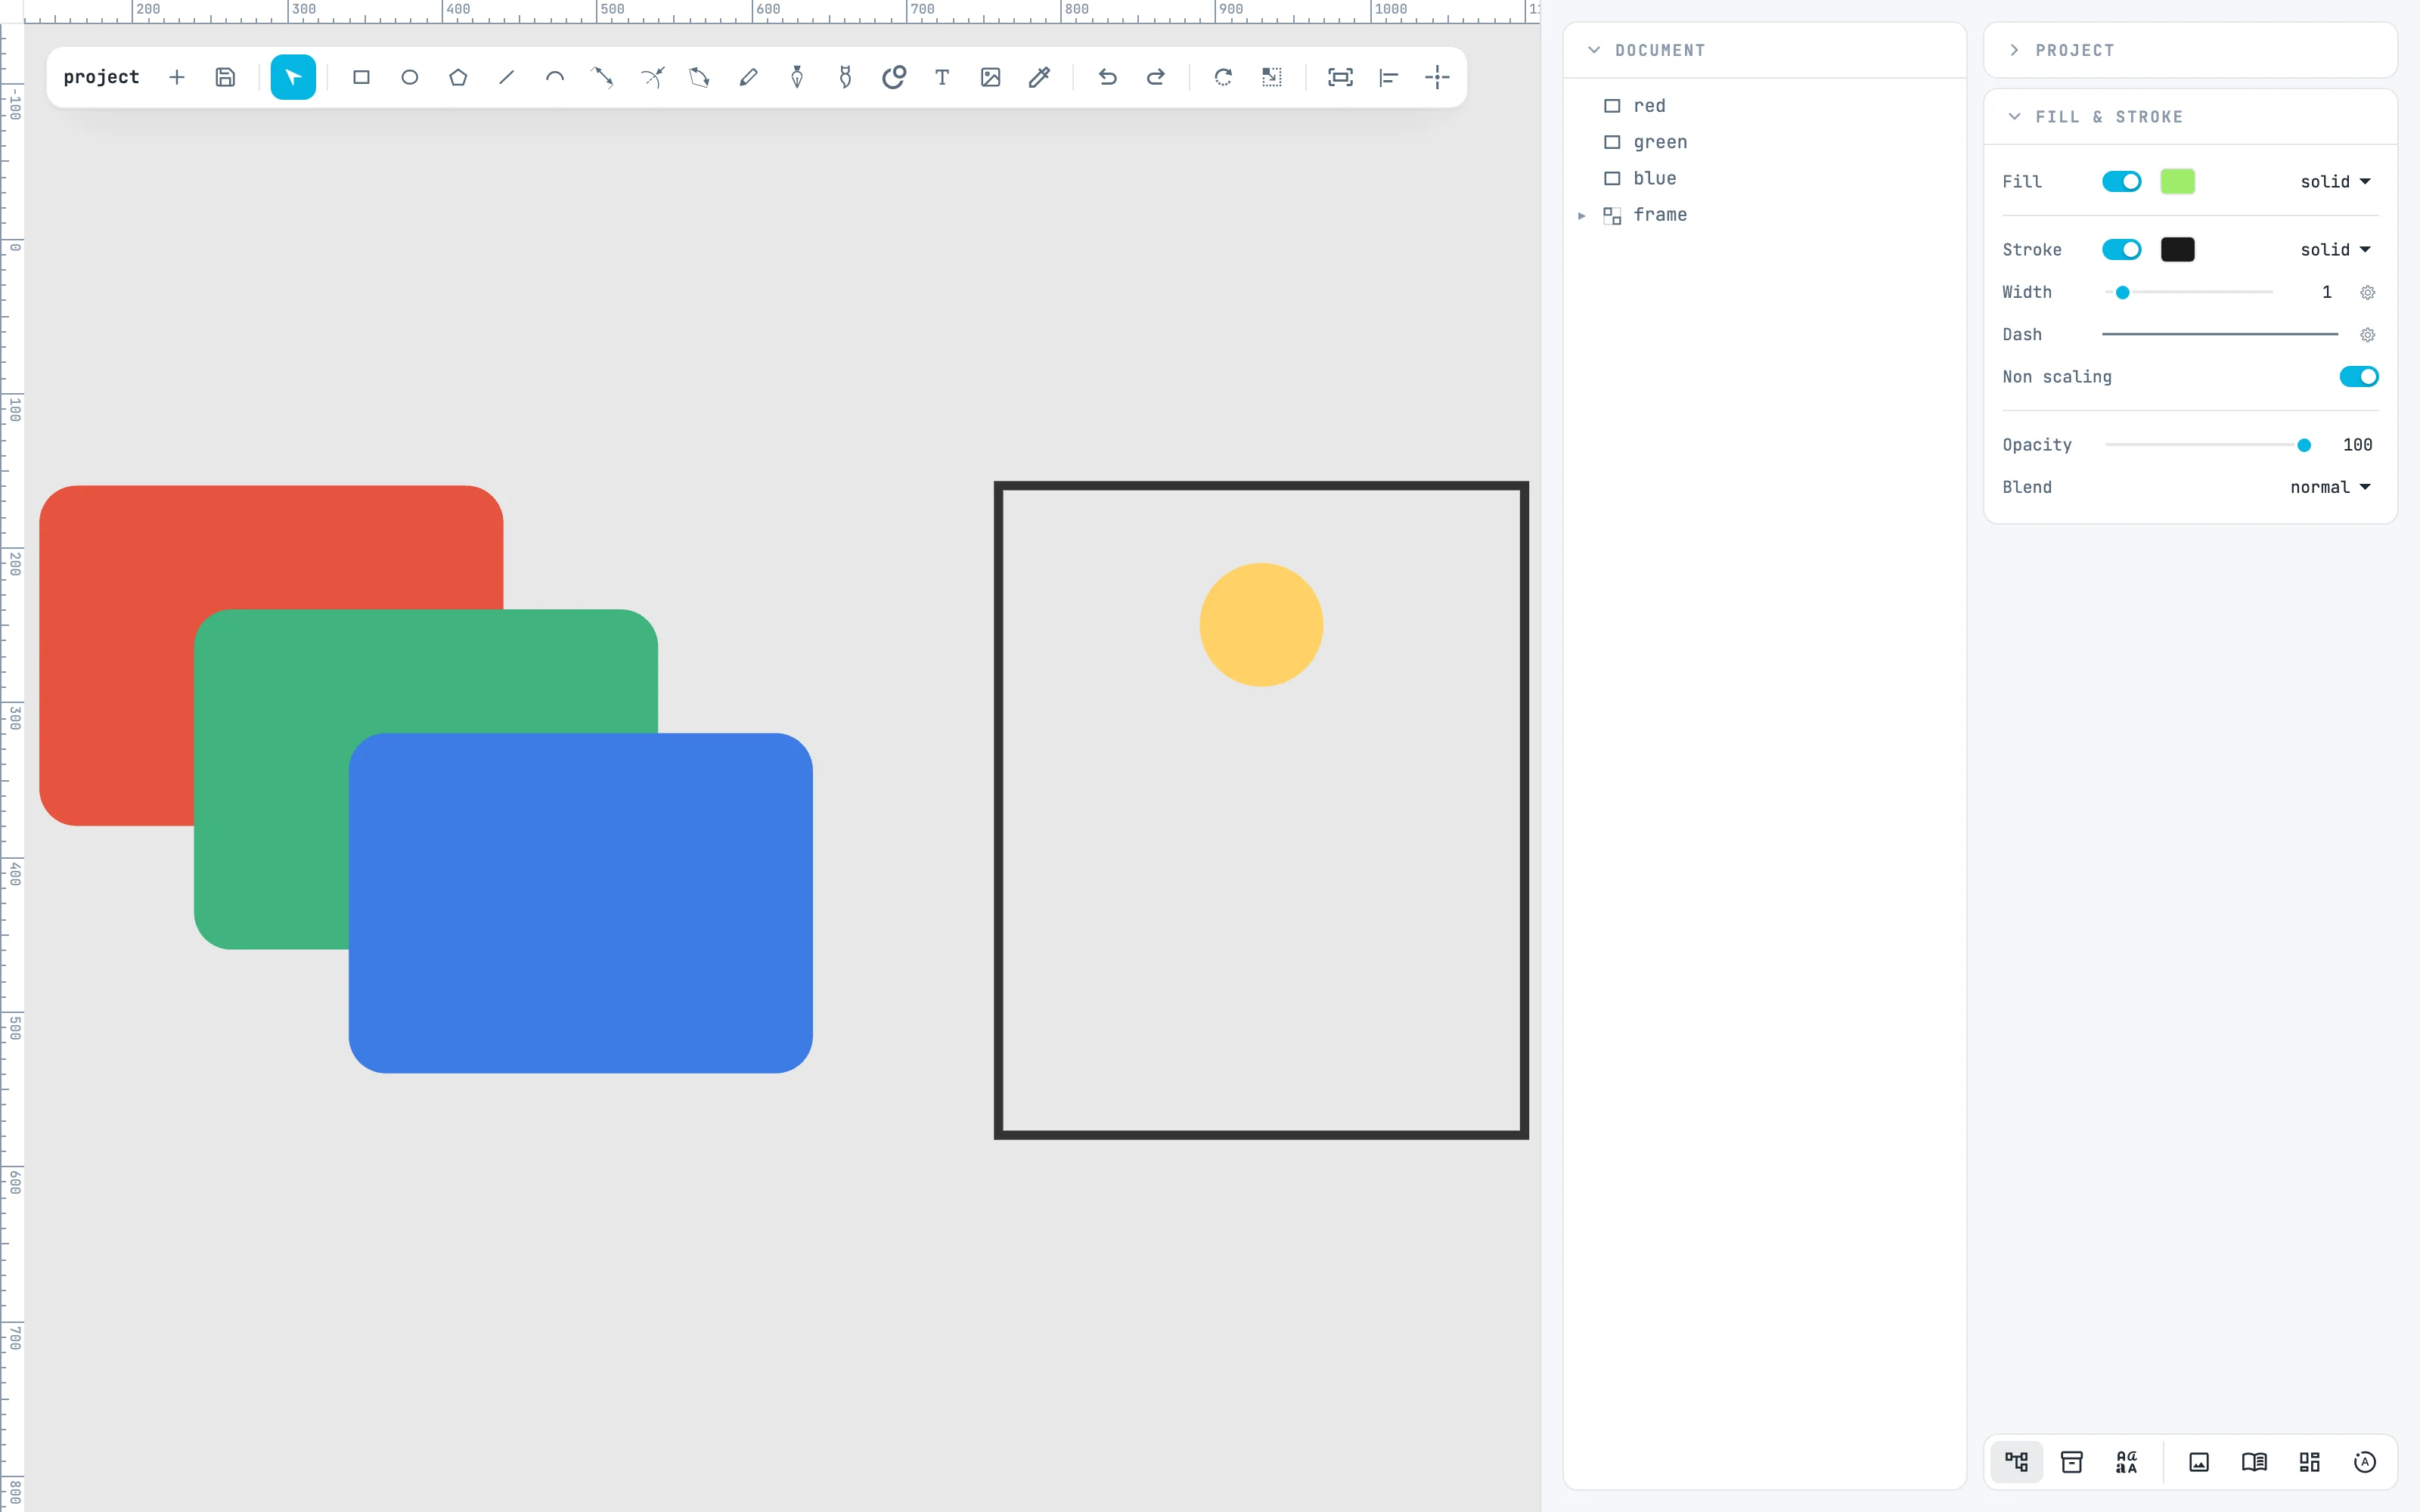Screen dimensions: 2420x1512
Task: Select the image insert tool
Action: 991,77
